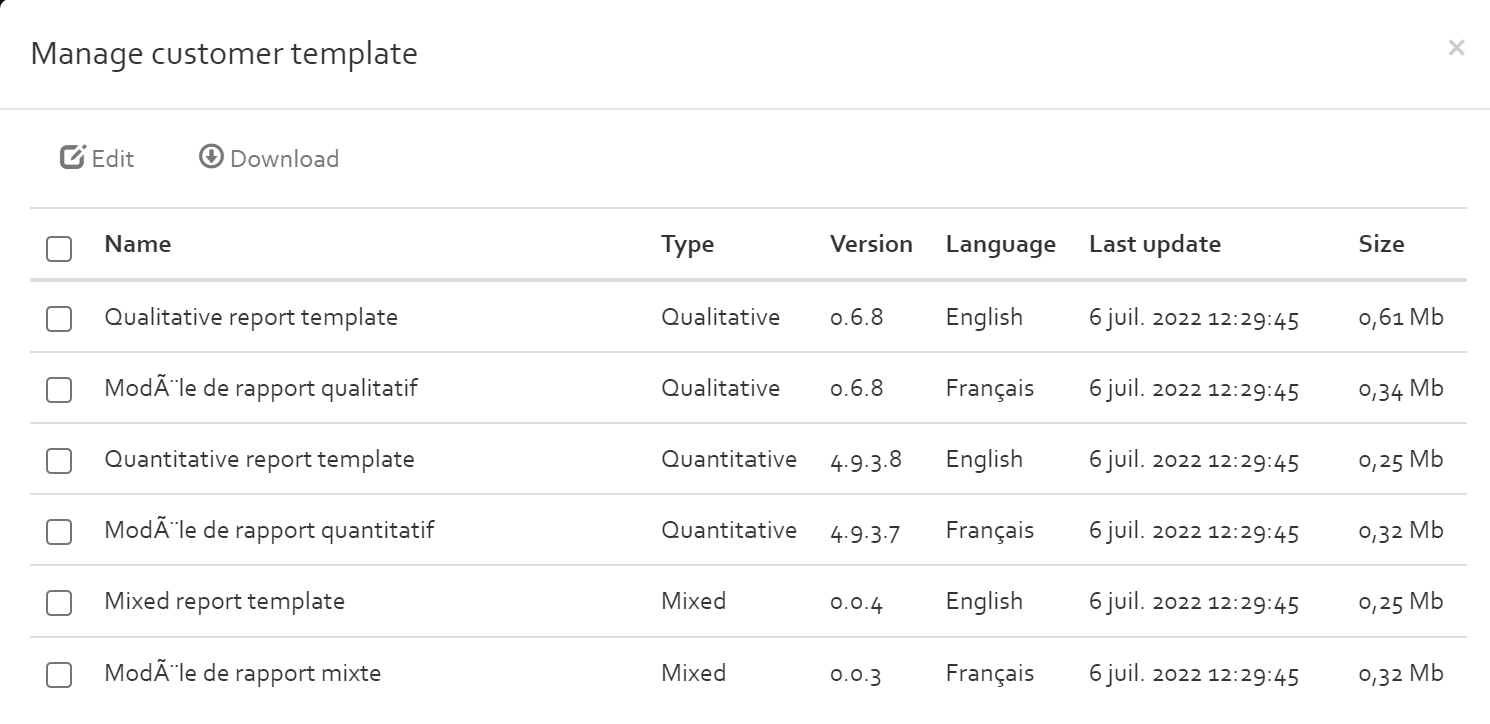The height and width of the screenshot is (724, 1490).
Task: Tick the Mixed report template checkbox
Action: tap(59, 603)
